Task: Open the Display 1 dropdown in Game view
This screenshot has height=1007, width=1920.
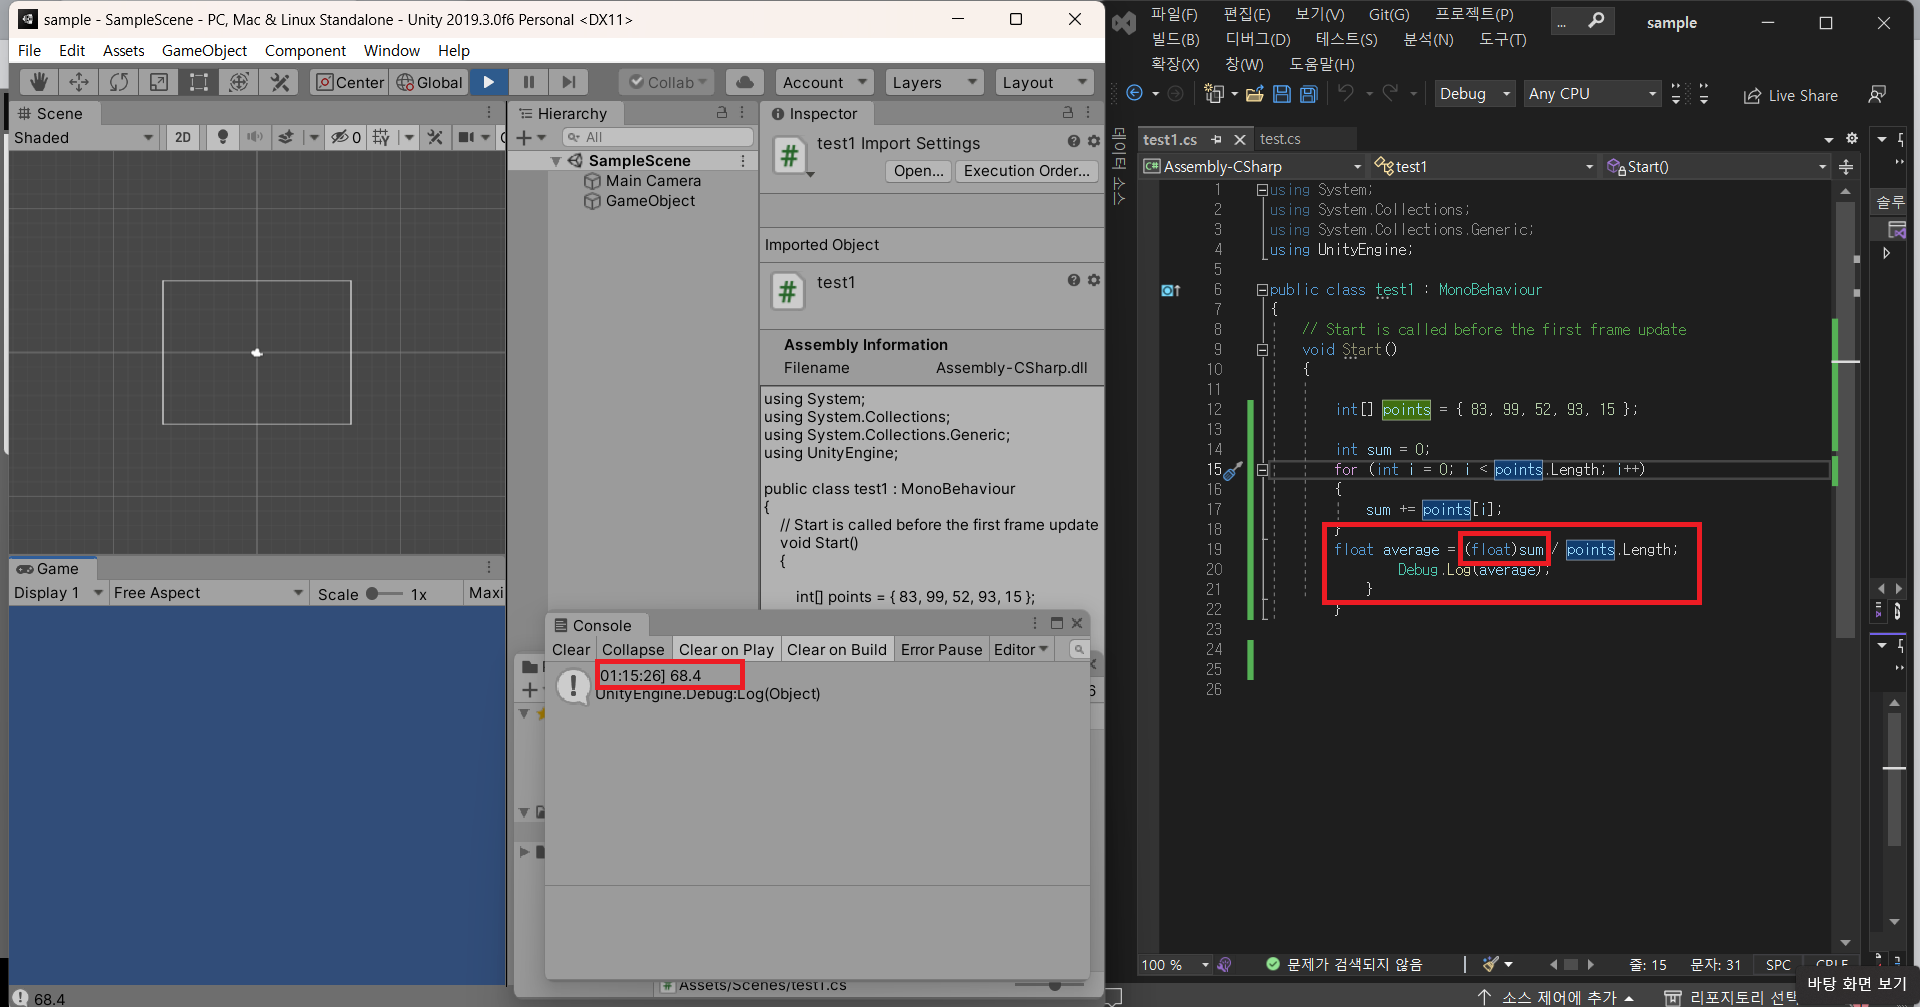Action: 58,593
